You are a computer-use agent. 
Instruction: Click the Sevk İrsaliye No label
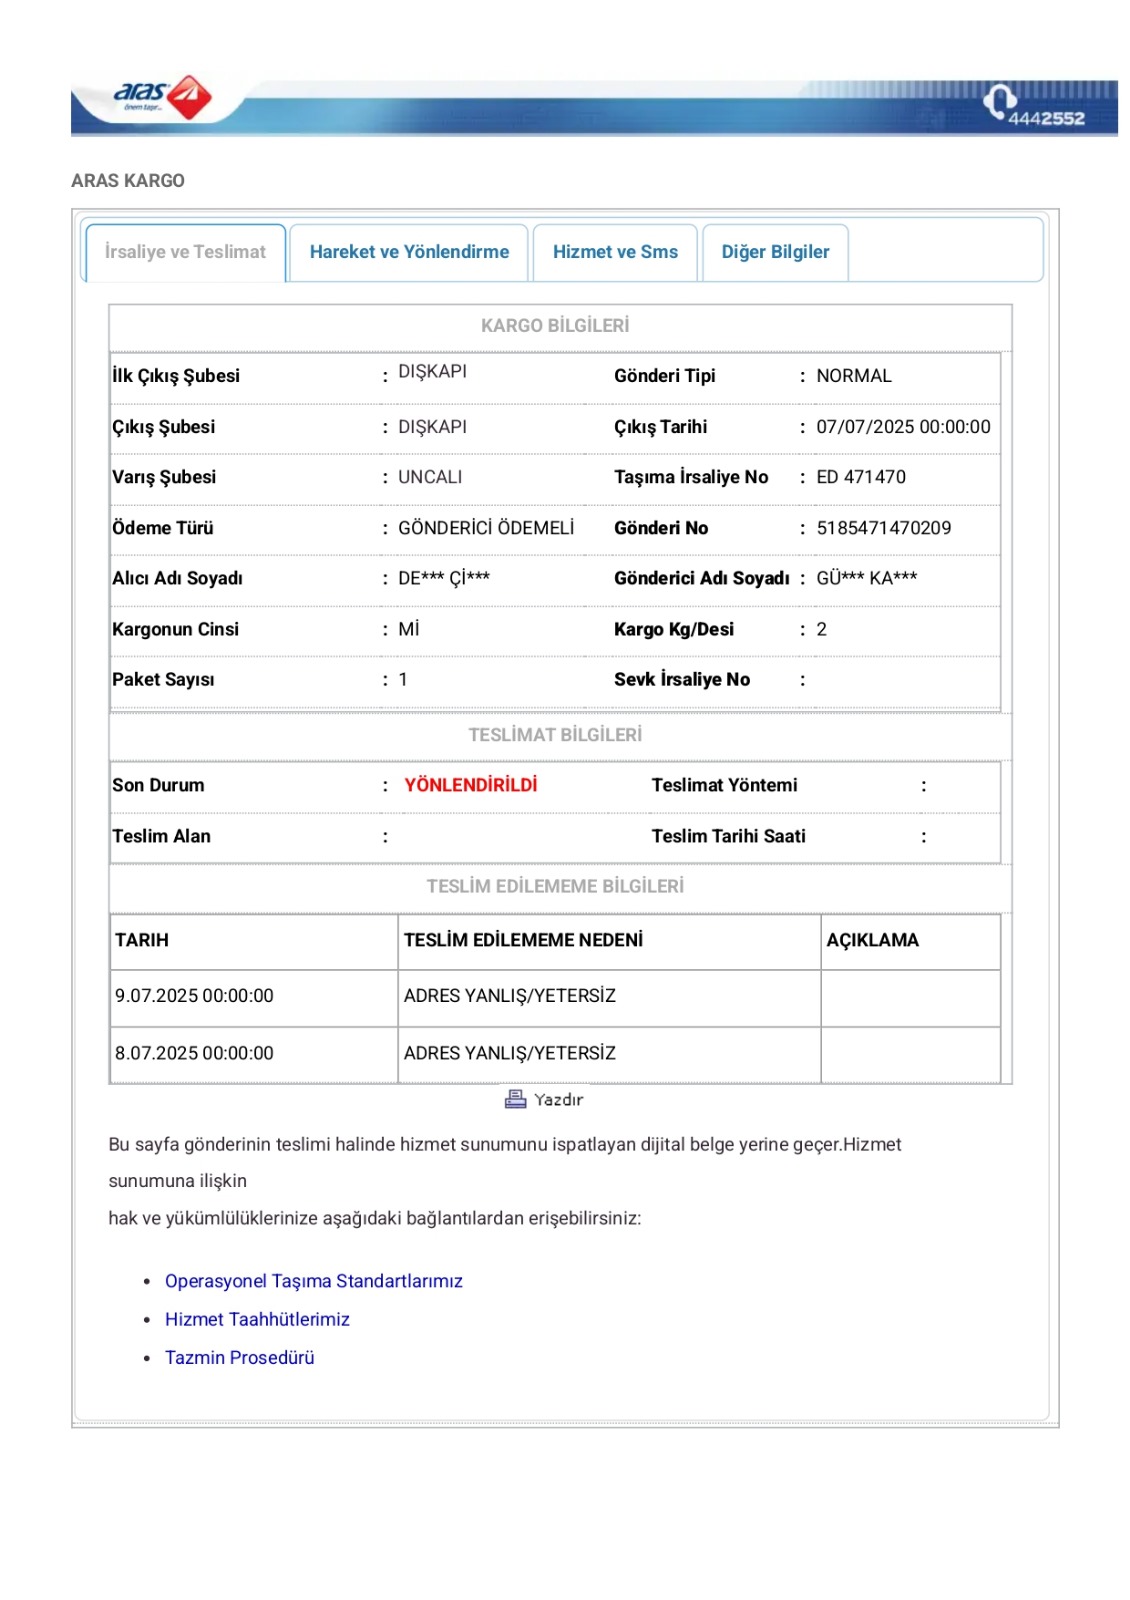tap(682, 679)
